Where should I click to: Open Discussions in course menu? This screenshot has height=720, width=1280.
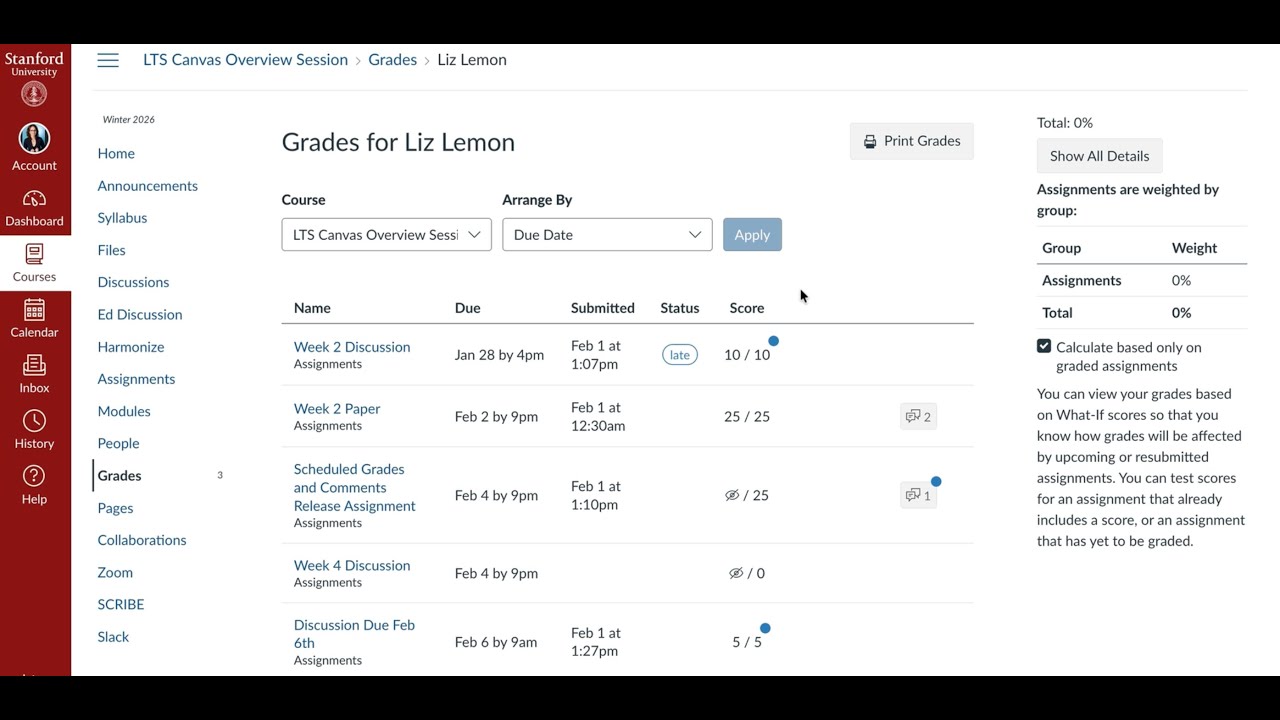click(133, 282)
